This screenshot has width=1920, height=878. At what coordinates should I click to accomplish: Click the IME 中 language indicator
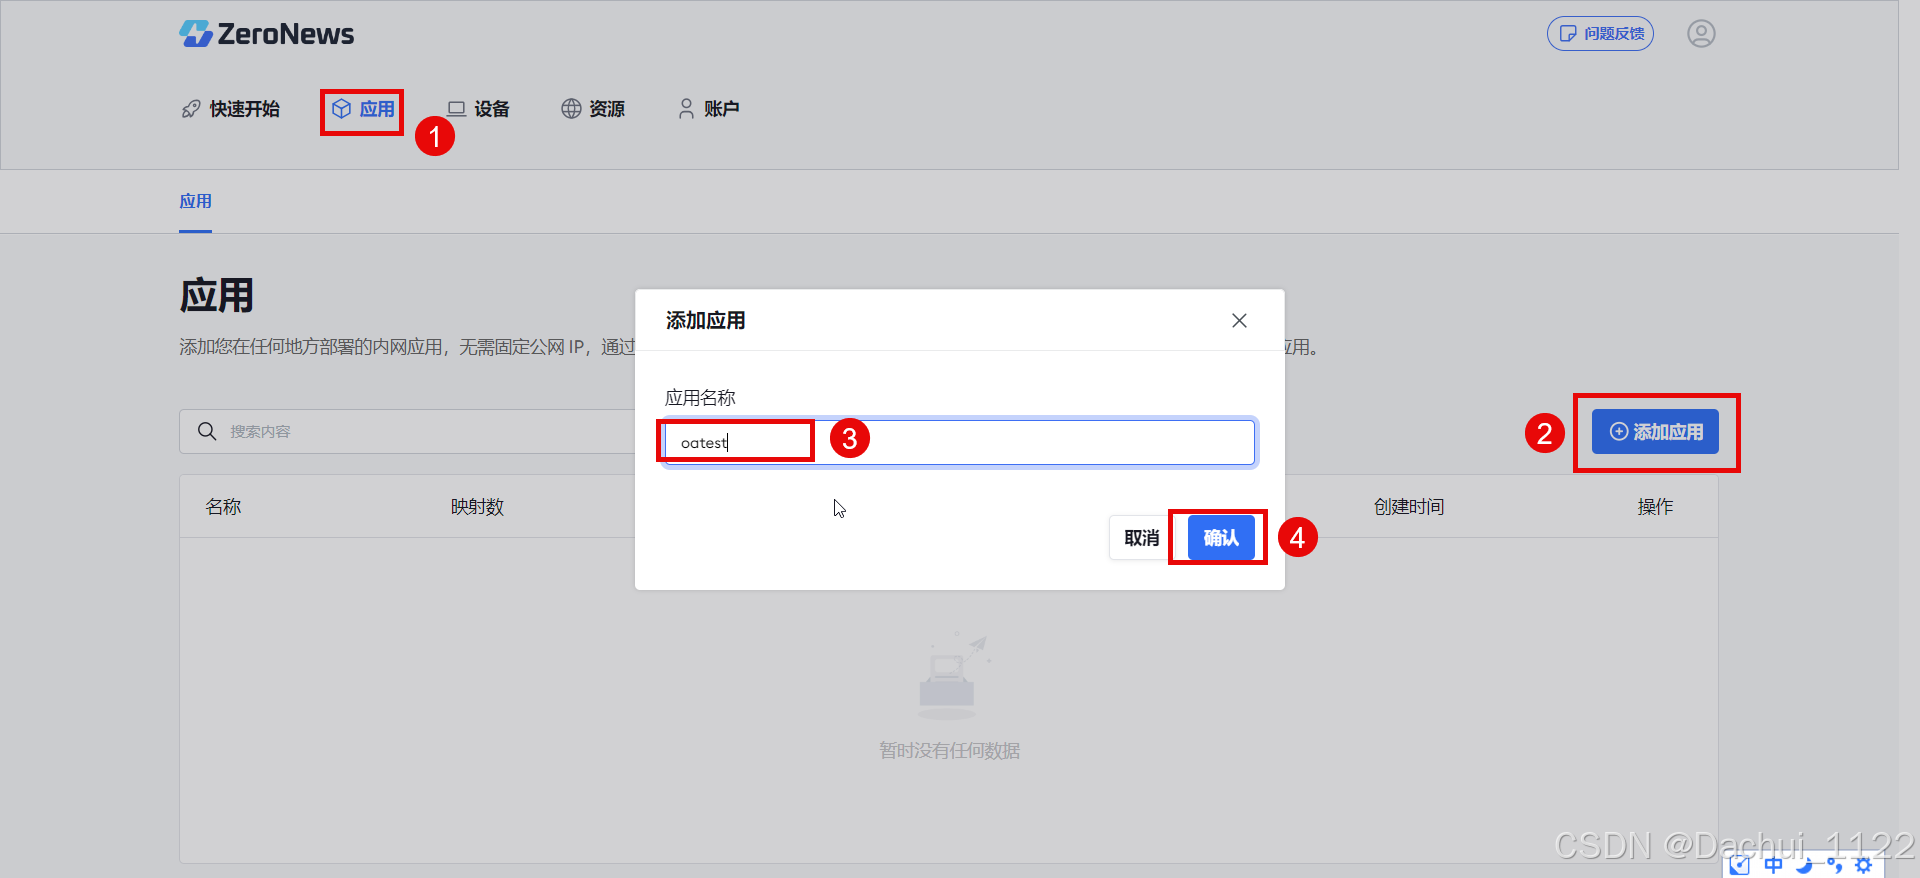click(1773, 865)
